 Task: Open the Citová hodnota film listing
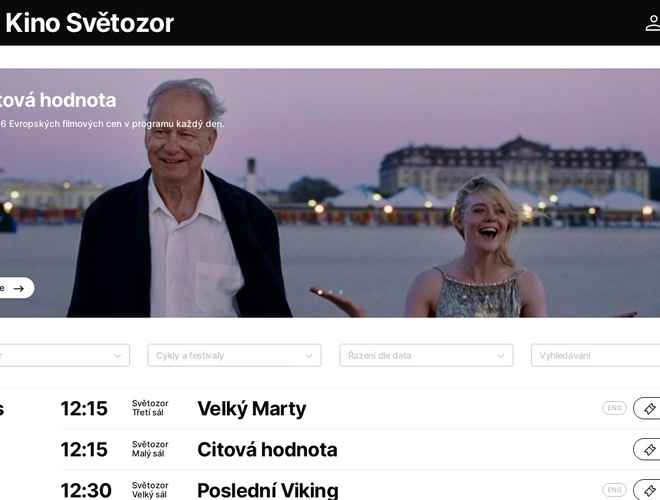click(x=267, y=449)
